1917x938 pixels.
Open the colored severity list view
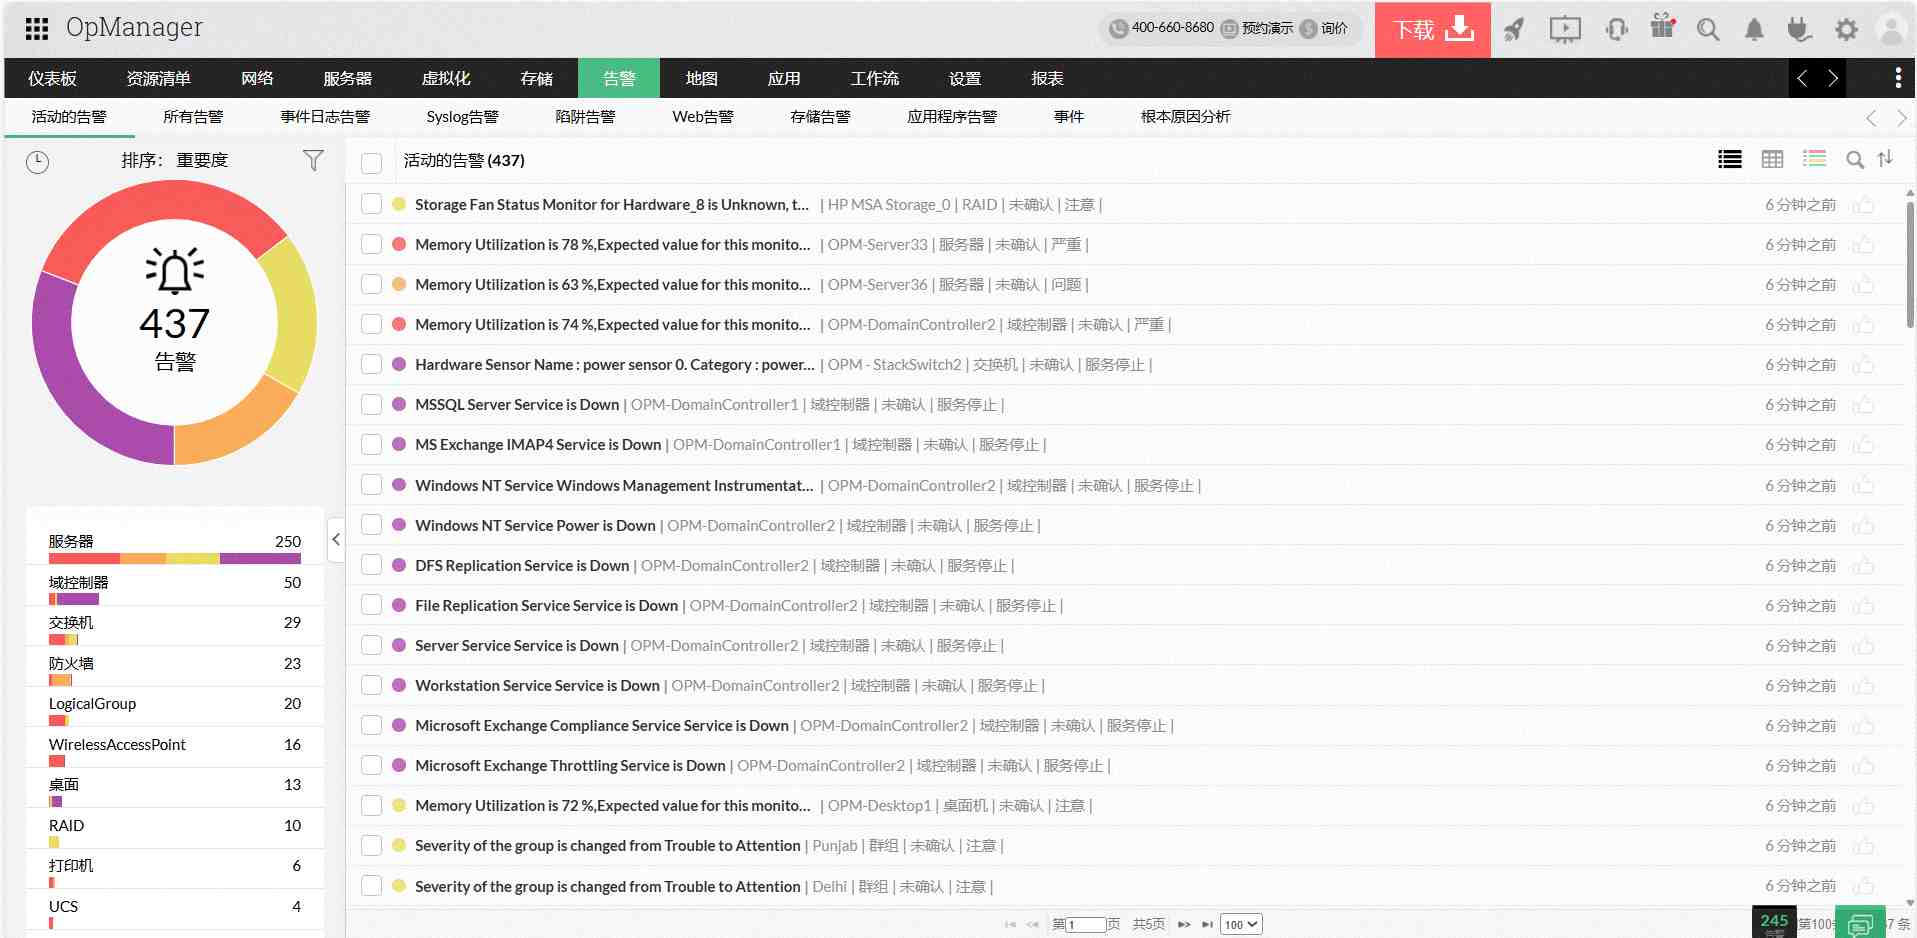coord(1815,158)
